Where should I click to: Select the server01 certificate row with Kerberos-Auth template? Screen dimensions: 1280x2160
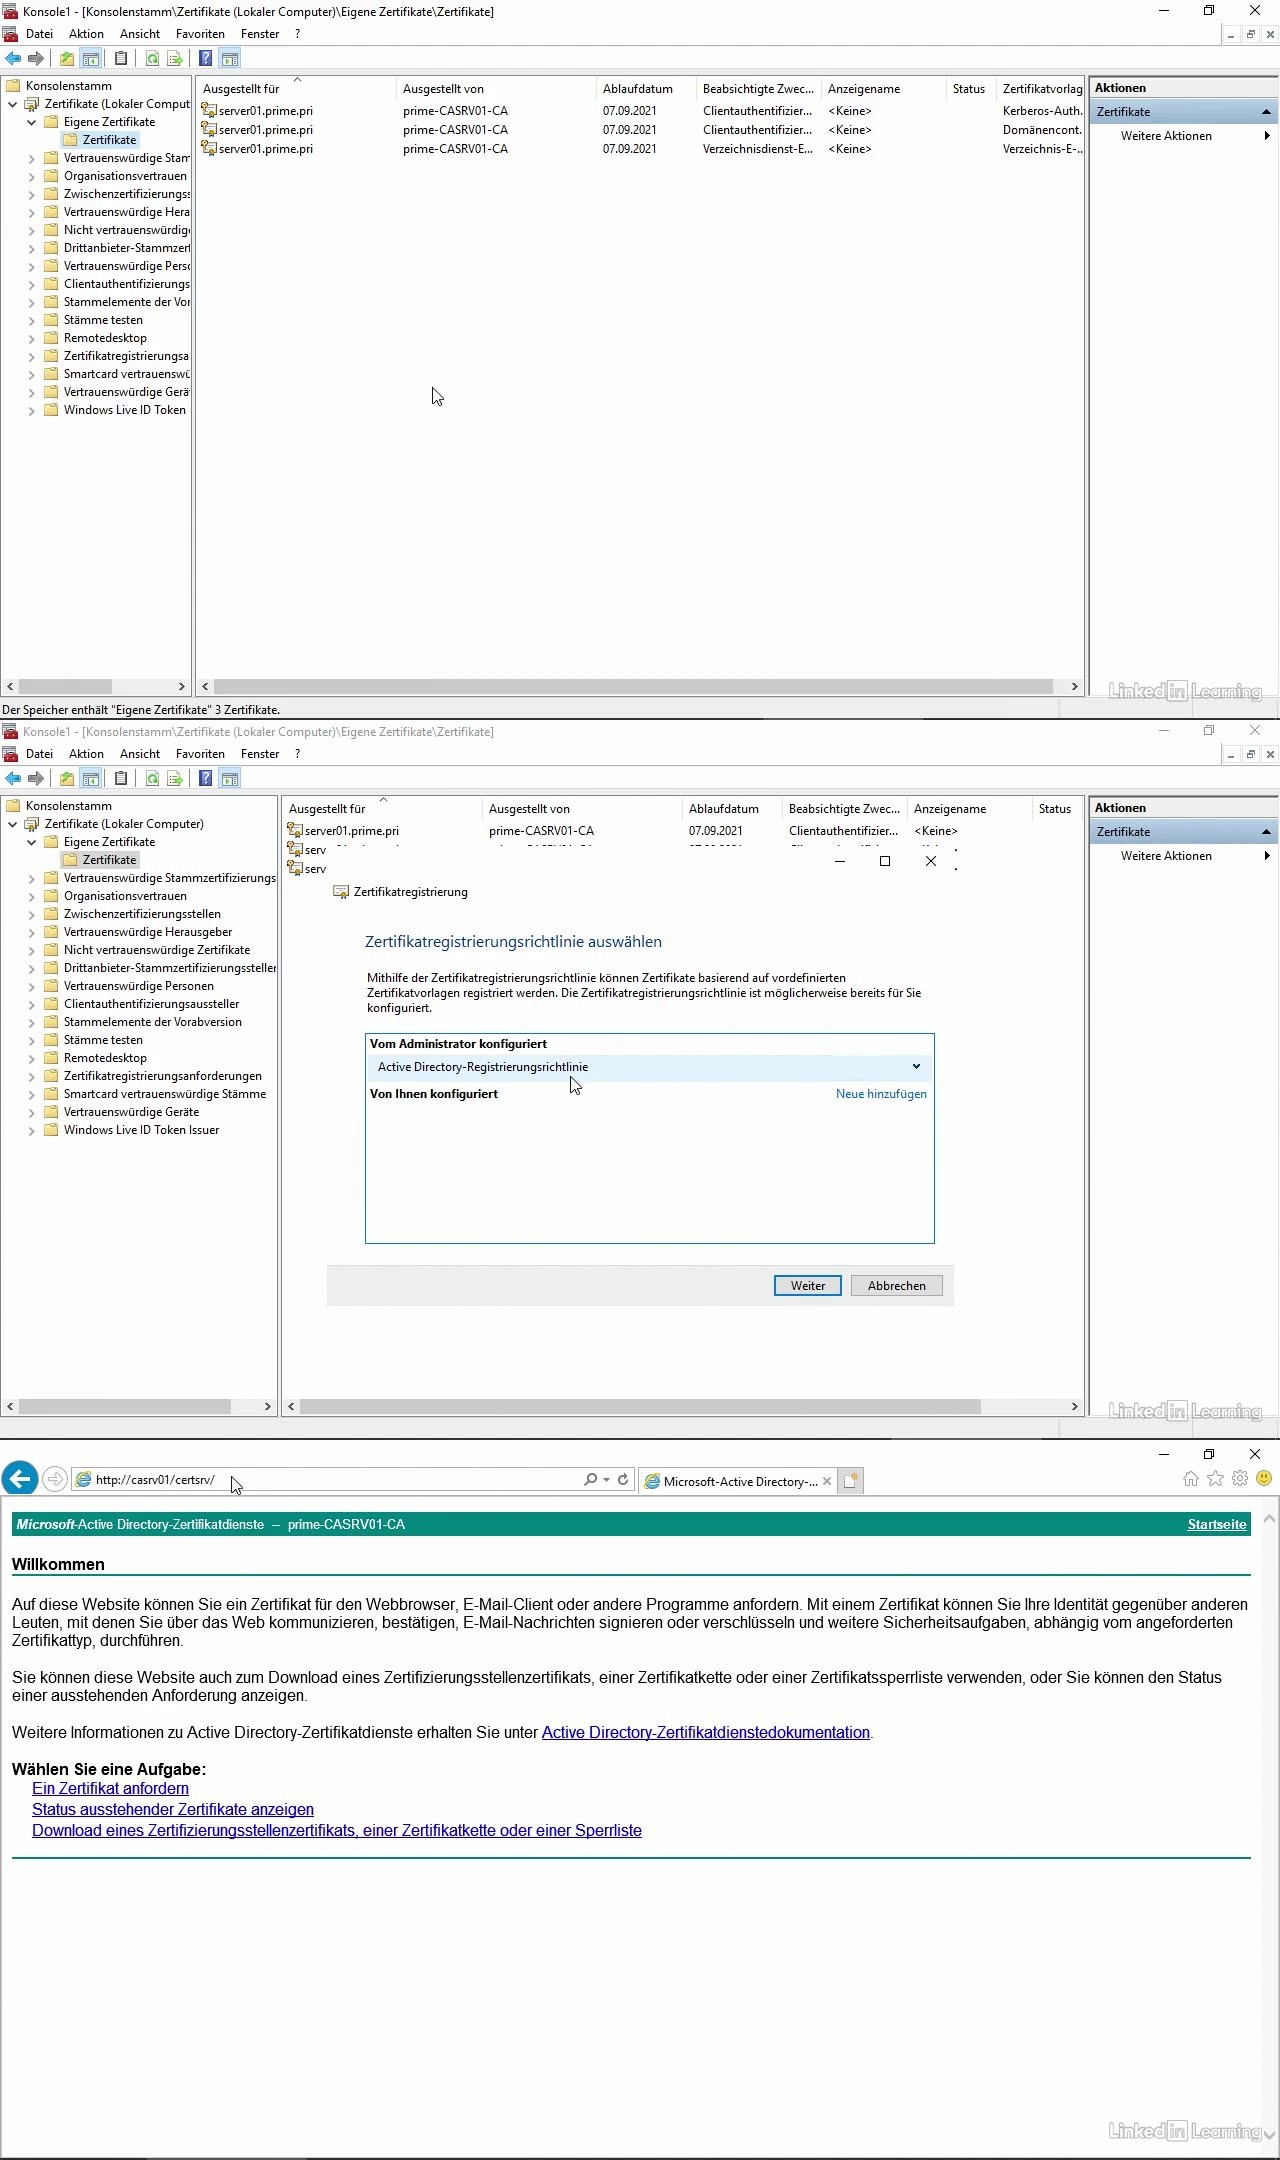pos(266,111)
